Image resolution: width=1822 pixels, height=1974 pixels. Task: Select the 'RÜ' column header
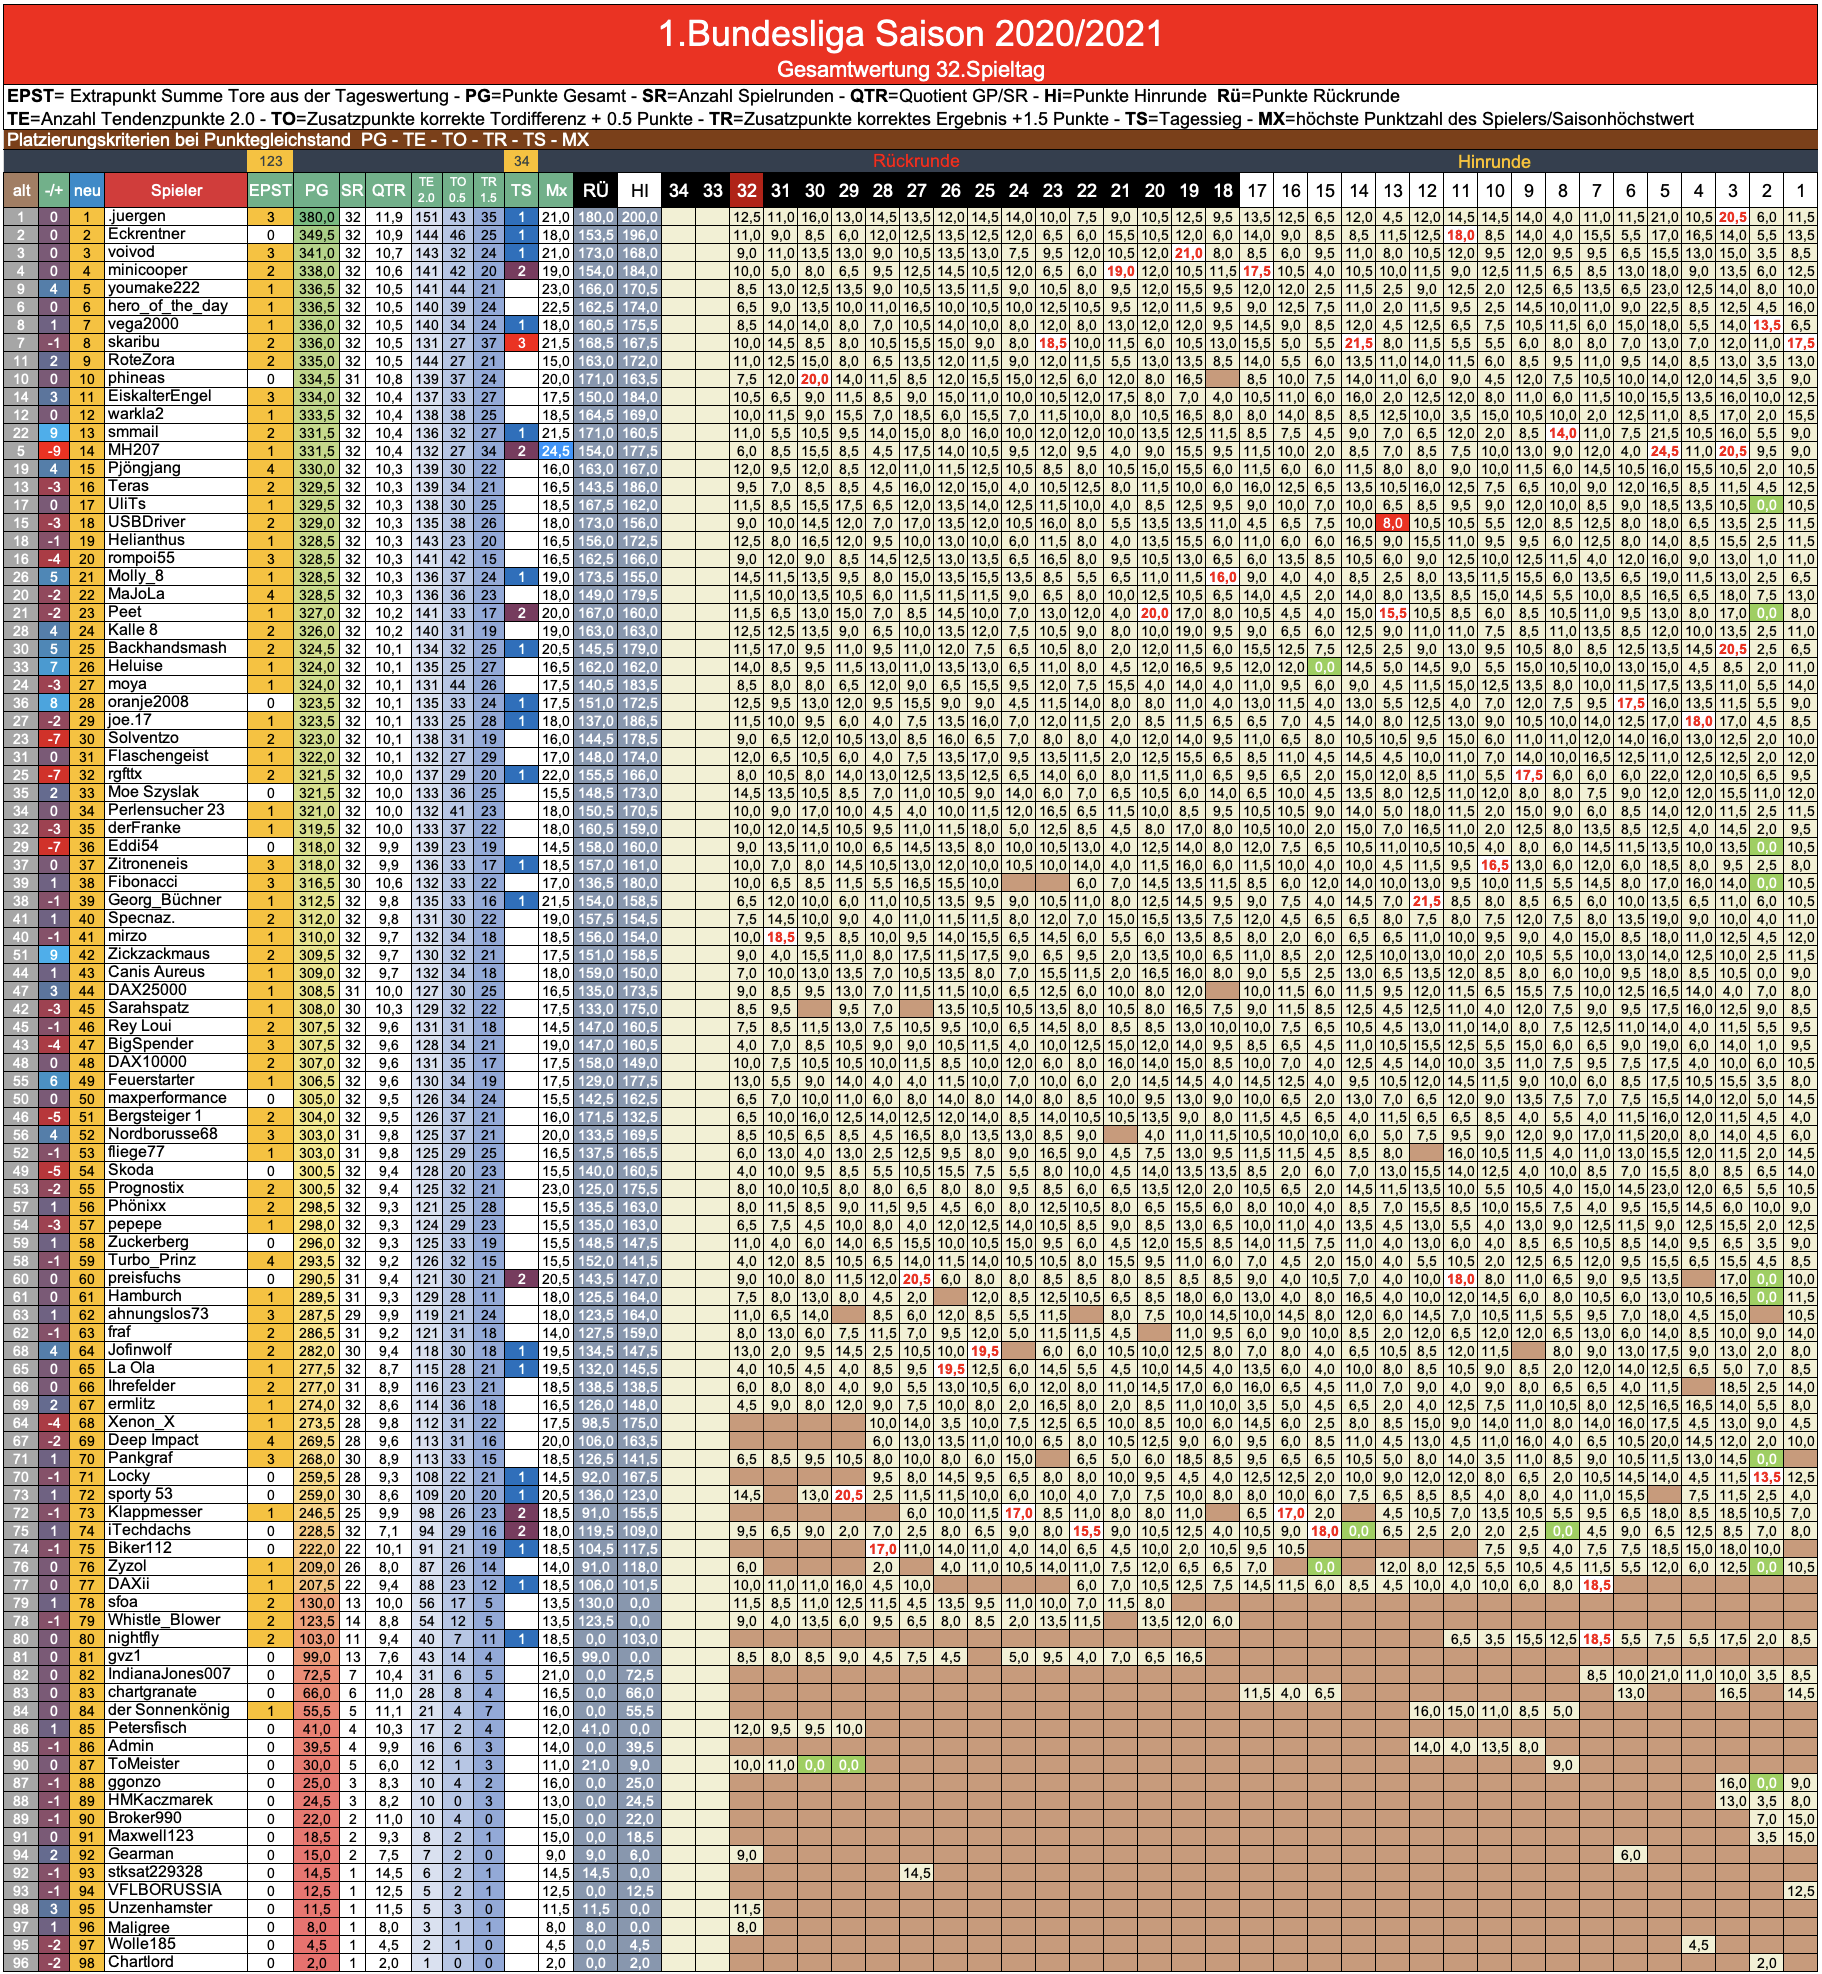click(x=595, y=190)
